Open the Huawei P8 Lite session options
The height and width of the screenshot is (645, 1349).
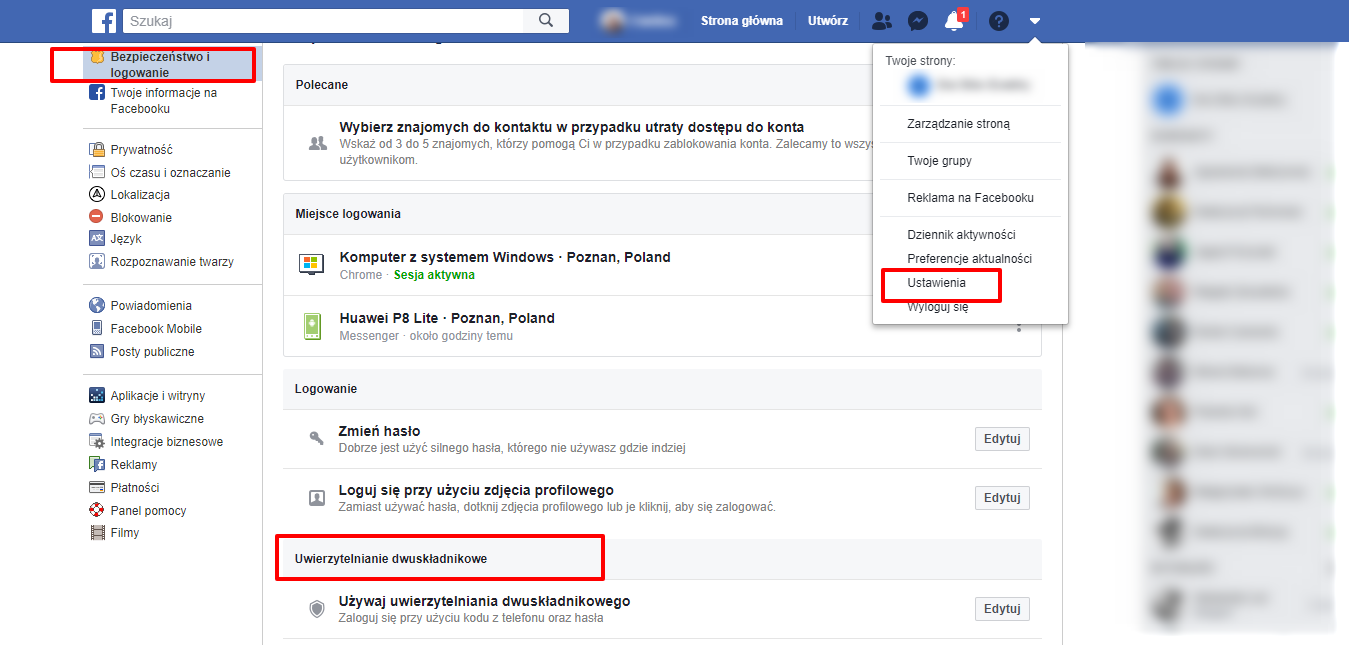(1019, 327)
